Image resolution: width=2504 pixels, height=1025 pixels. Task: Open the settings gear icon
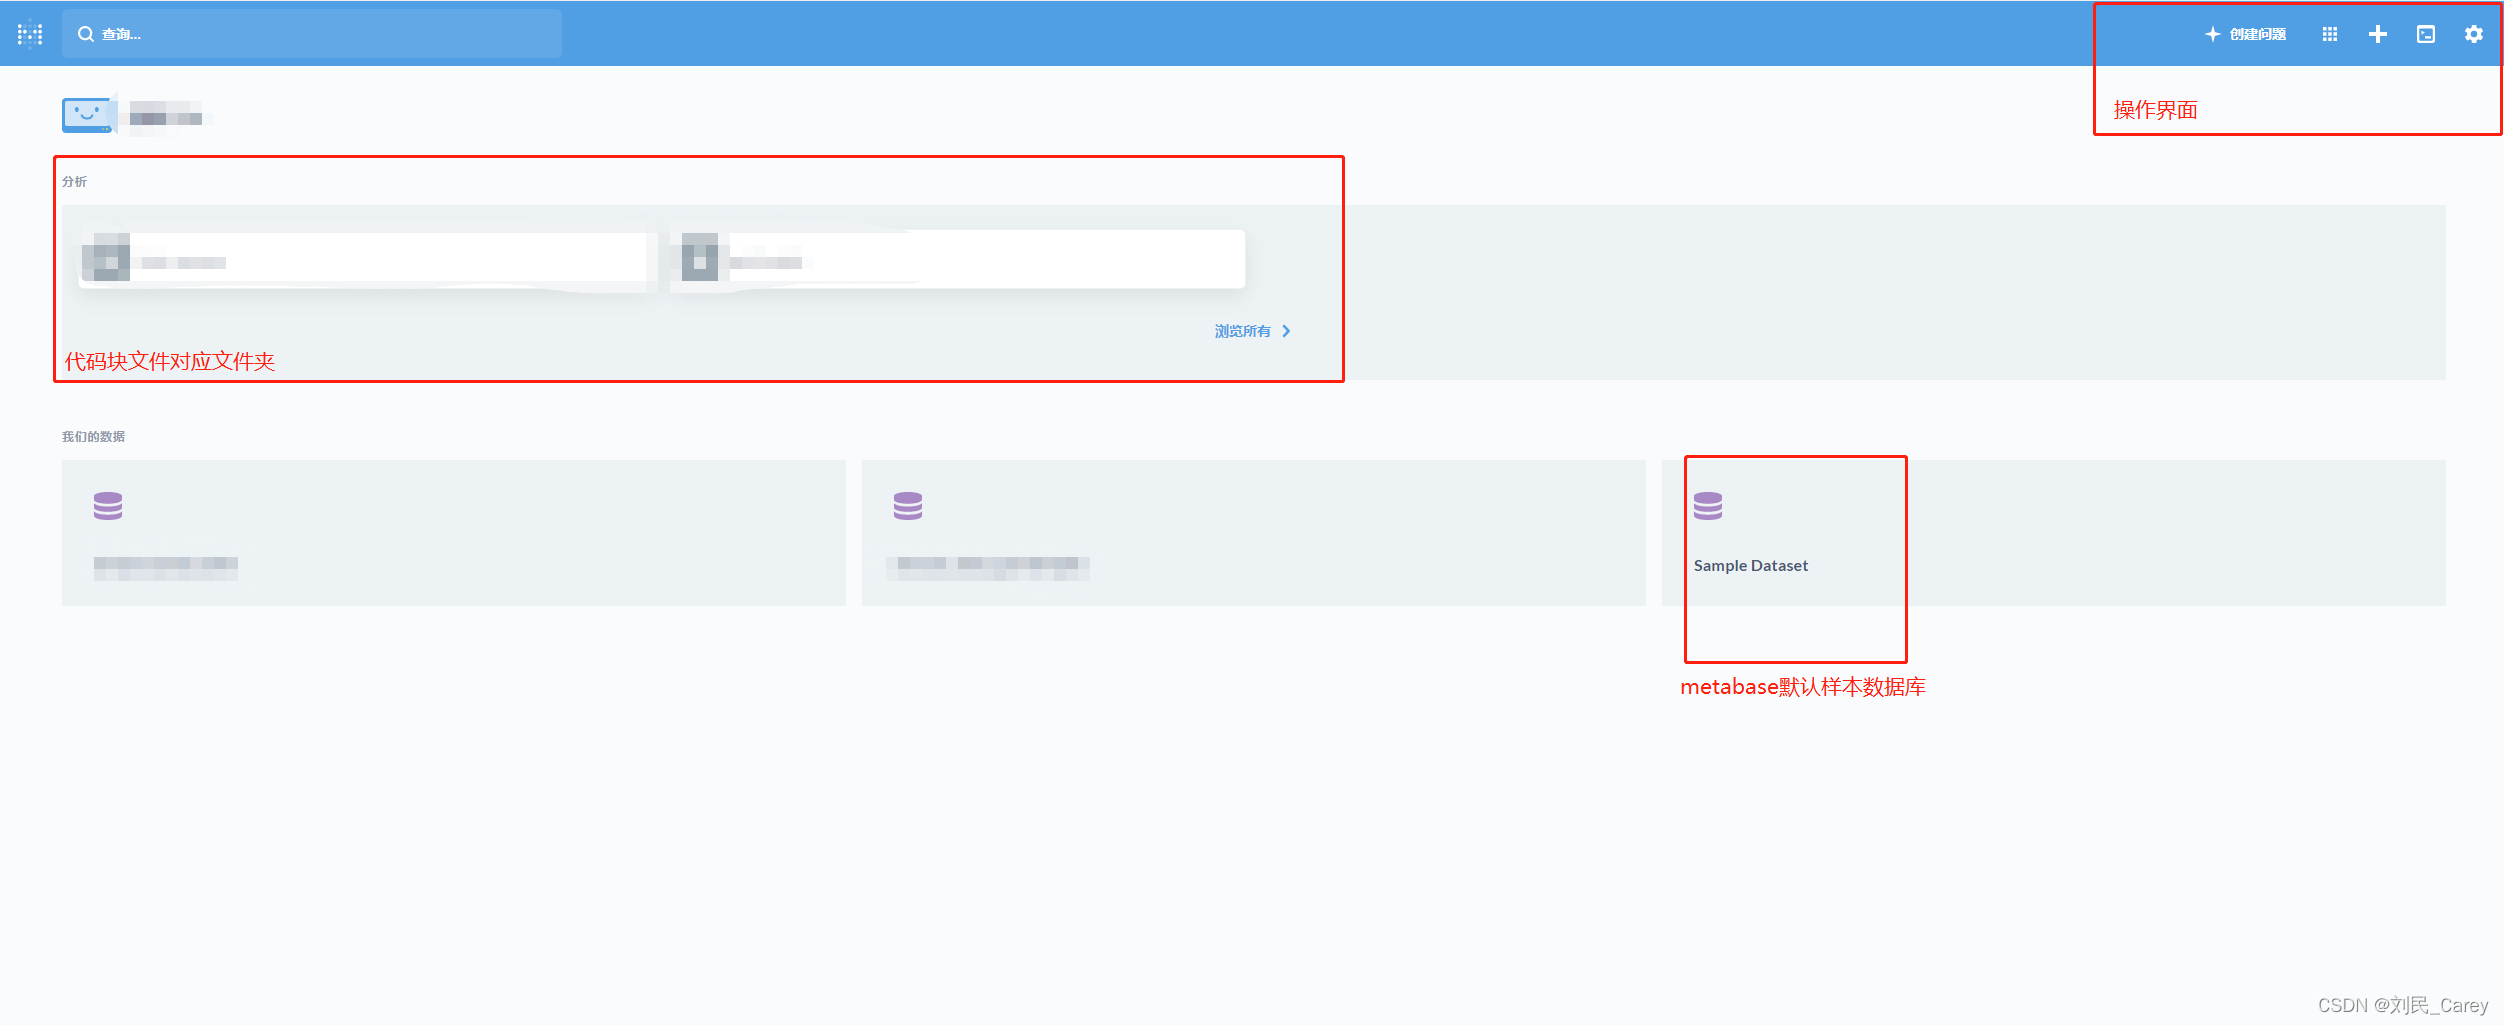2474,34
